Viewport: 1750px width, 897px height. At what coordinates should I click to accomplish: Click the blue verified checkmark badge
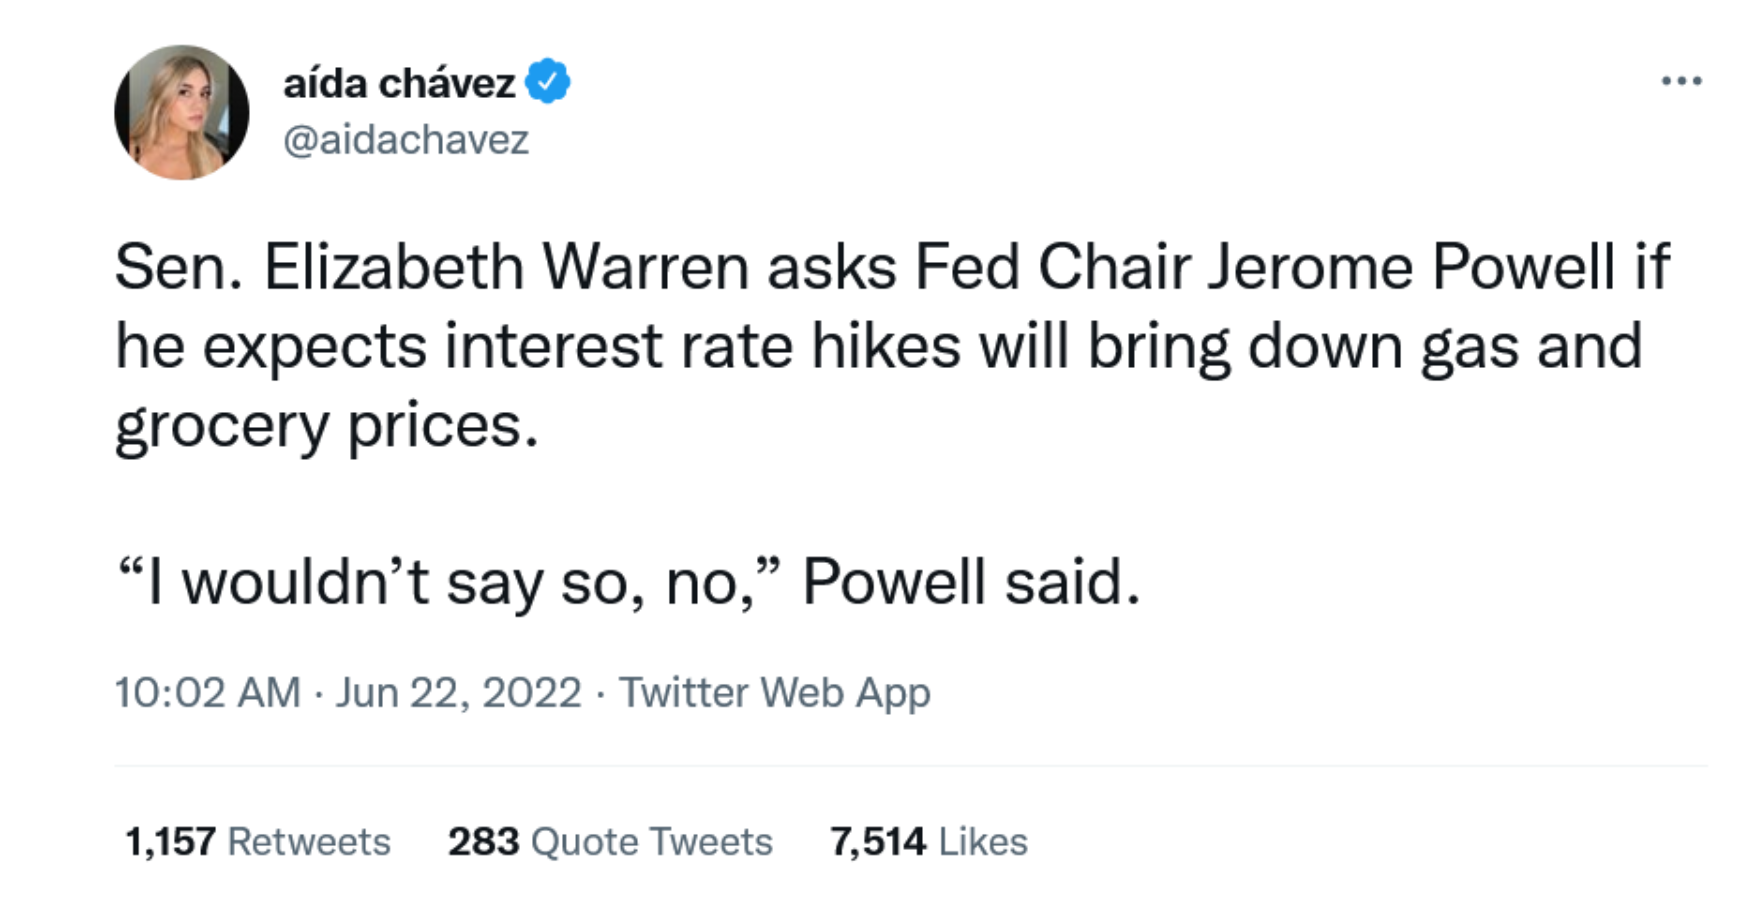point(547,81)
